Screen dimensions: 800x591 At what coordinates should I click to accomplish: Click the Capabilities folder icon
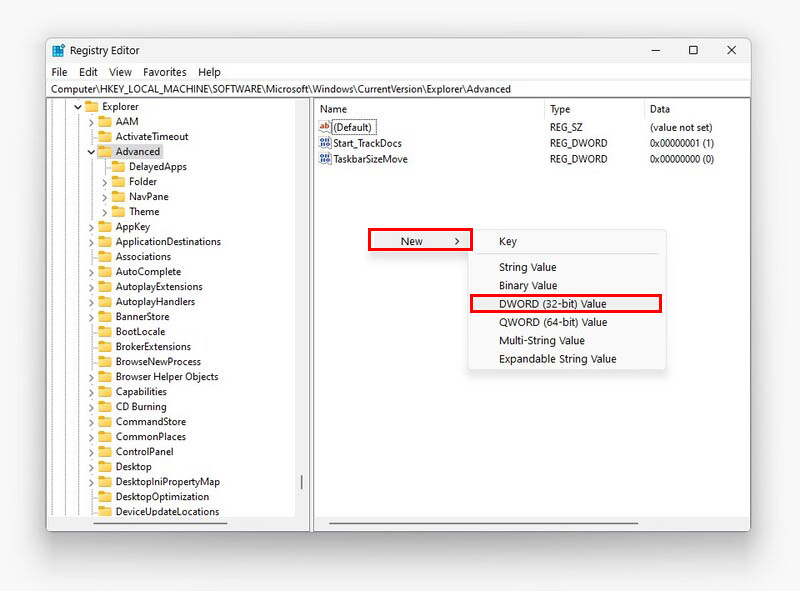(x=105, y=391)
